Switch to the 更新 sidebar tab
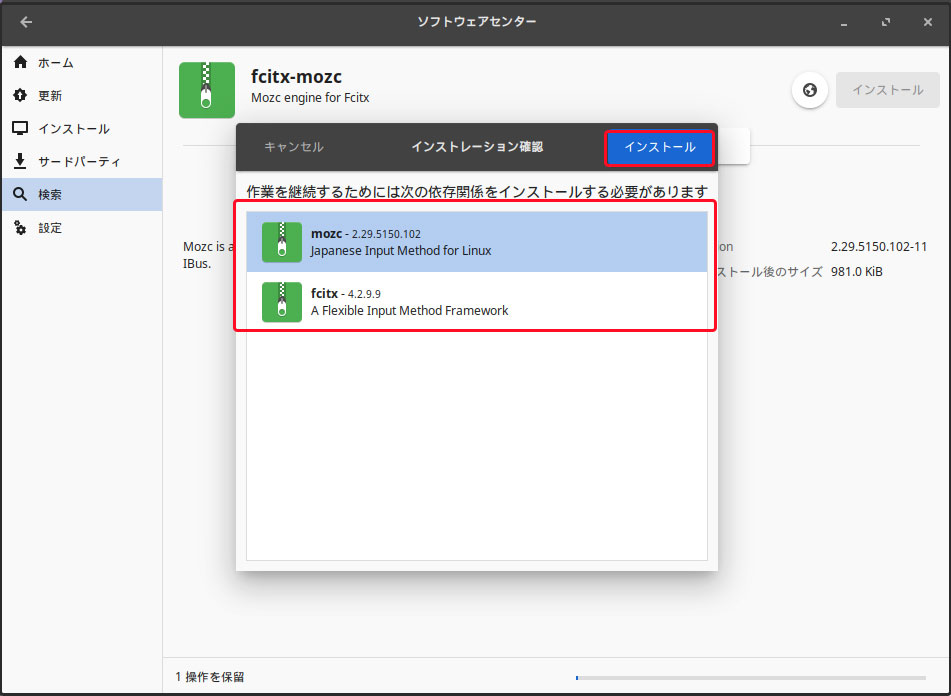 (50, 96)
